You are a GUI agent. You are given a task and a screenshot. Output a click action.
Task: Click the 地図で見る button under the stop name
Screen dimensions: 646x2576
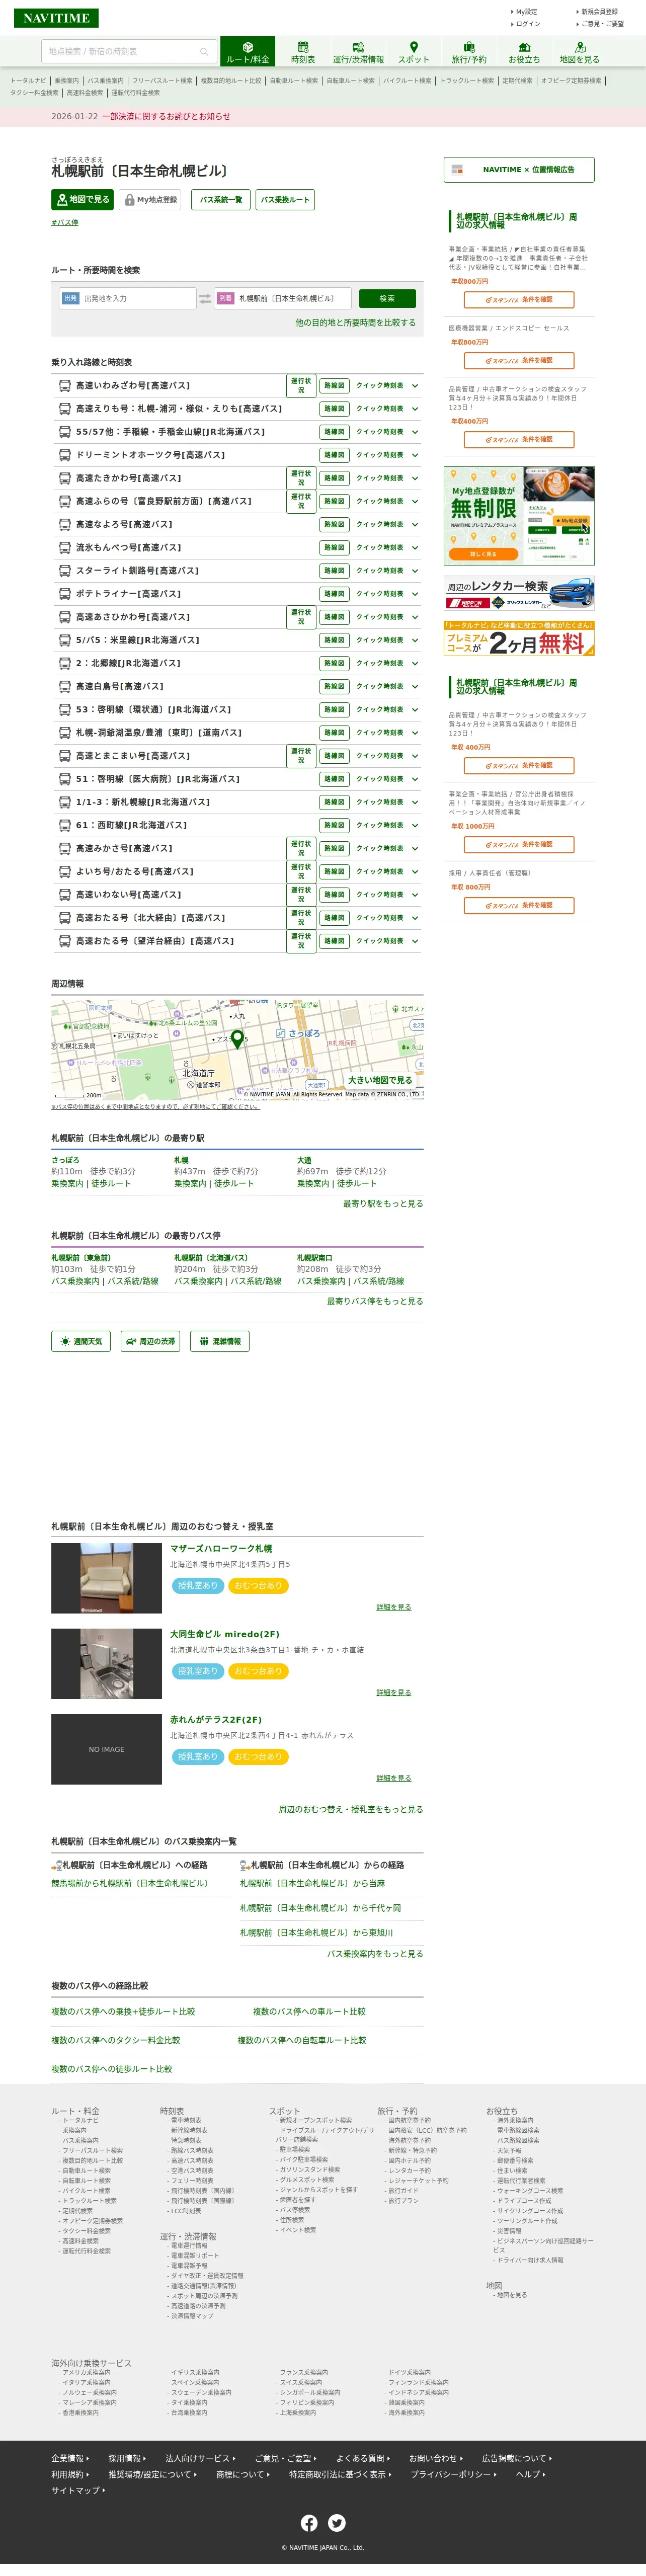[83, 200]
